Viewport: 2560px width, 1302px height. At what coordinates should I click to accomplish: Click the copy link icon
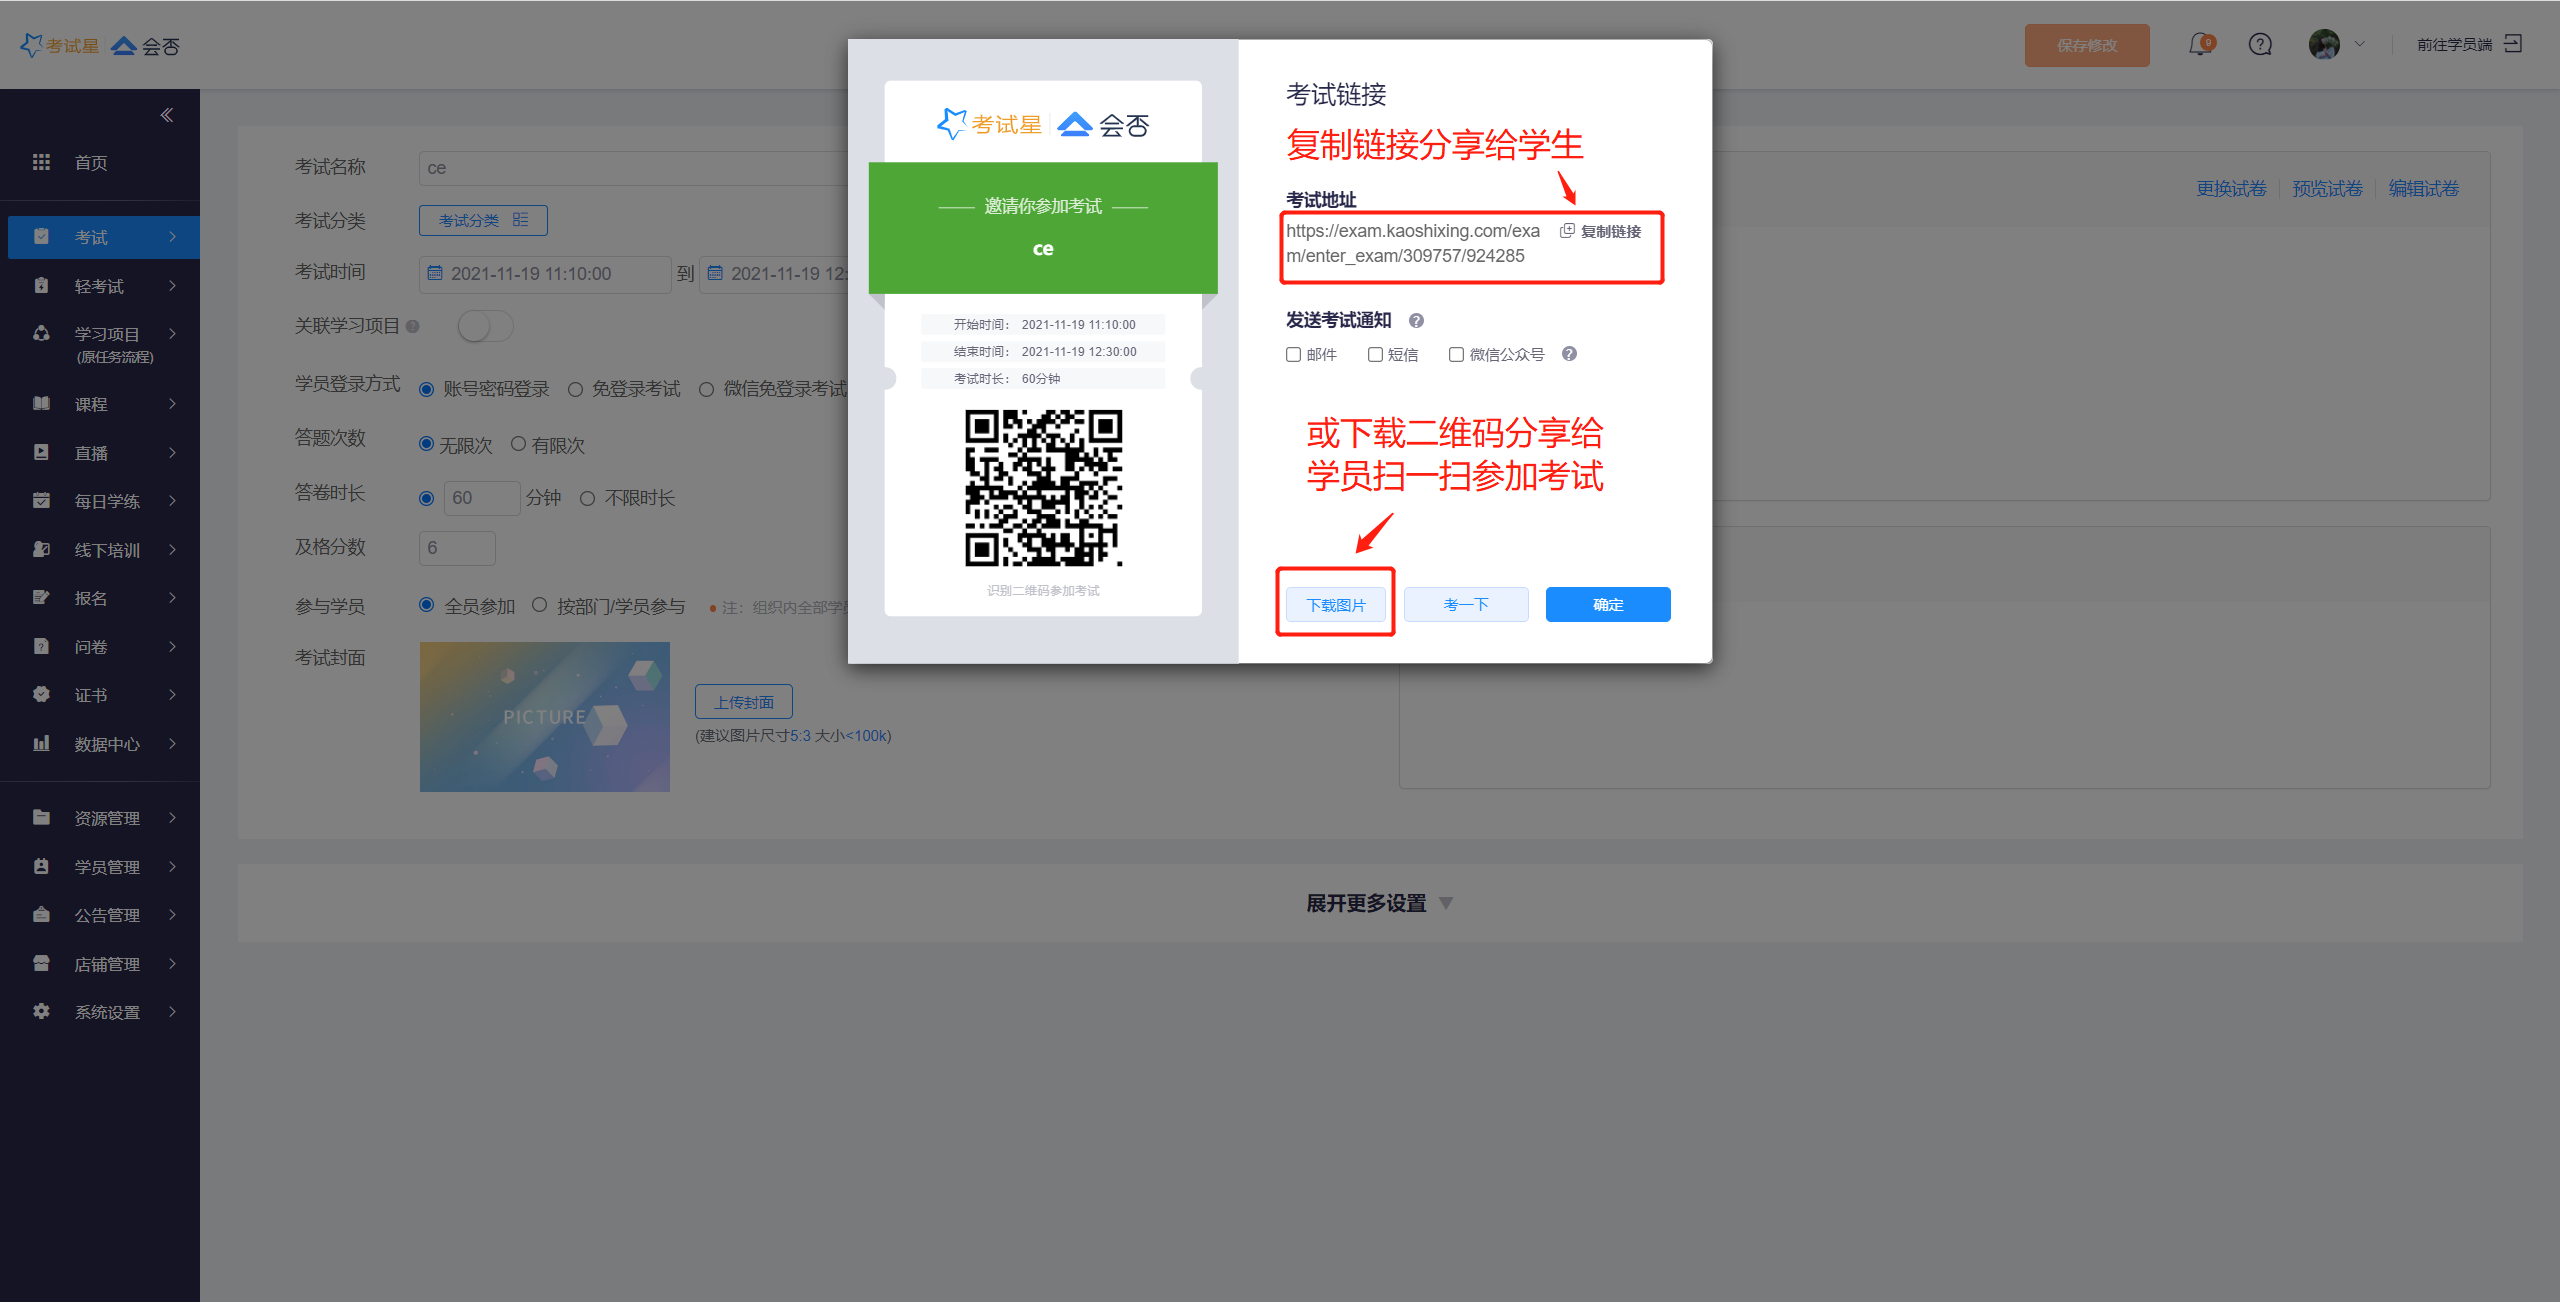point(1567,231)
